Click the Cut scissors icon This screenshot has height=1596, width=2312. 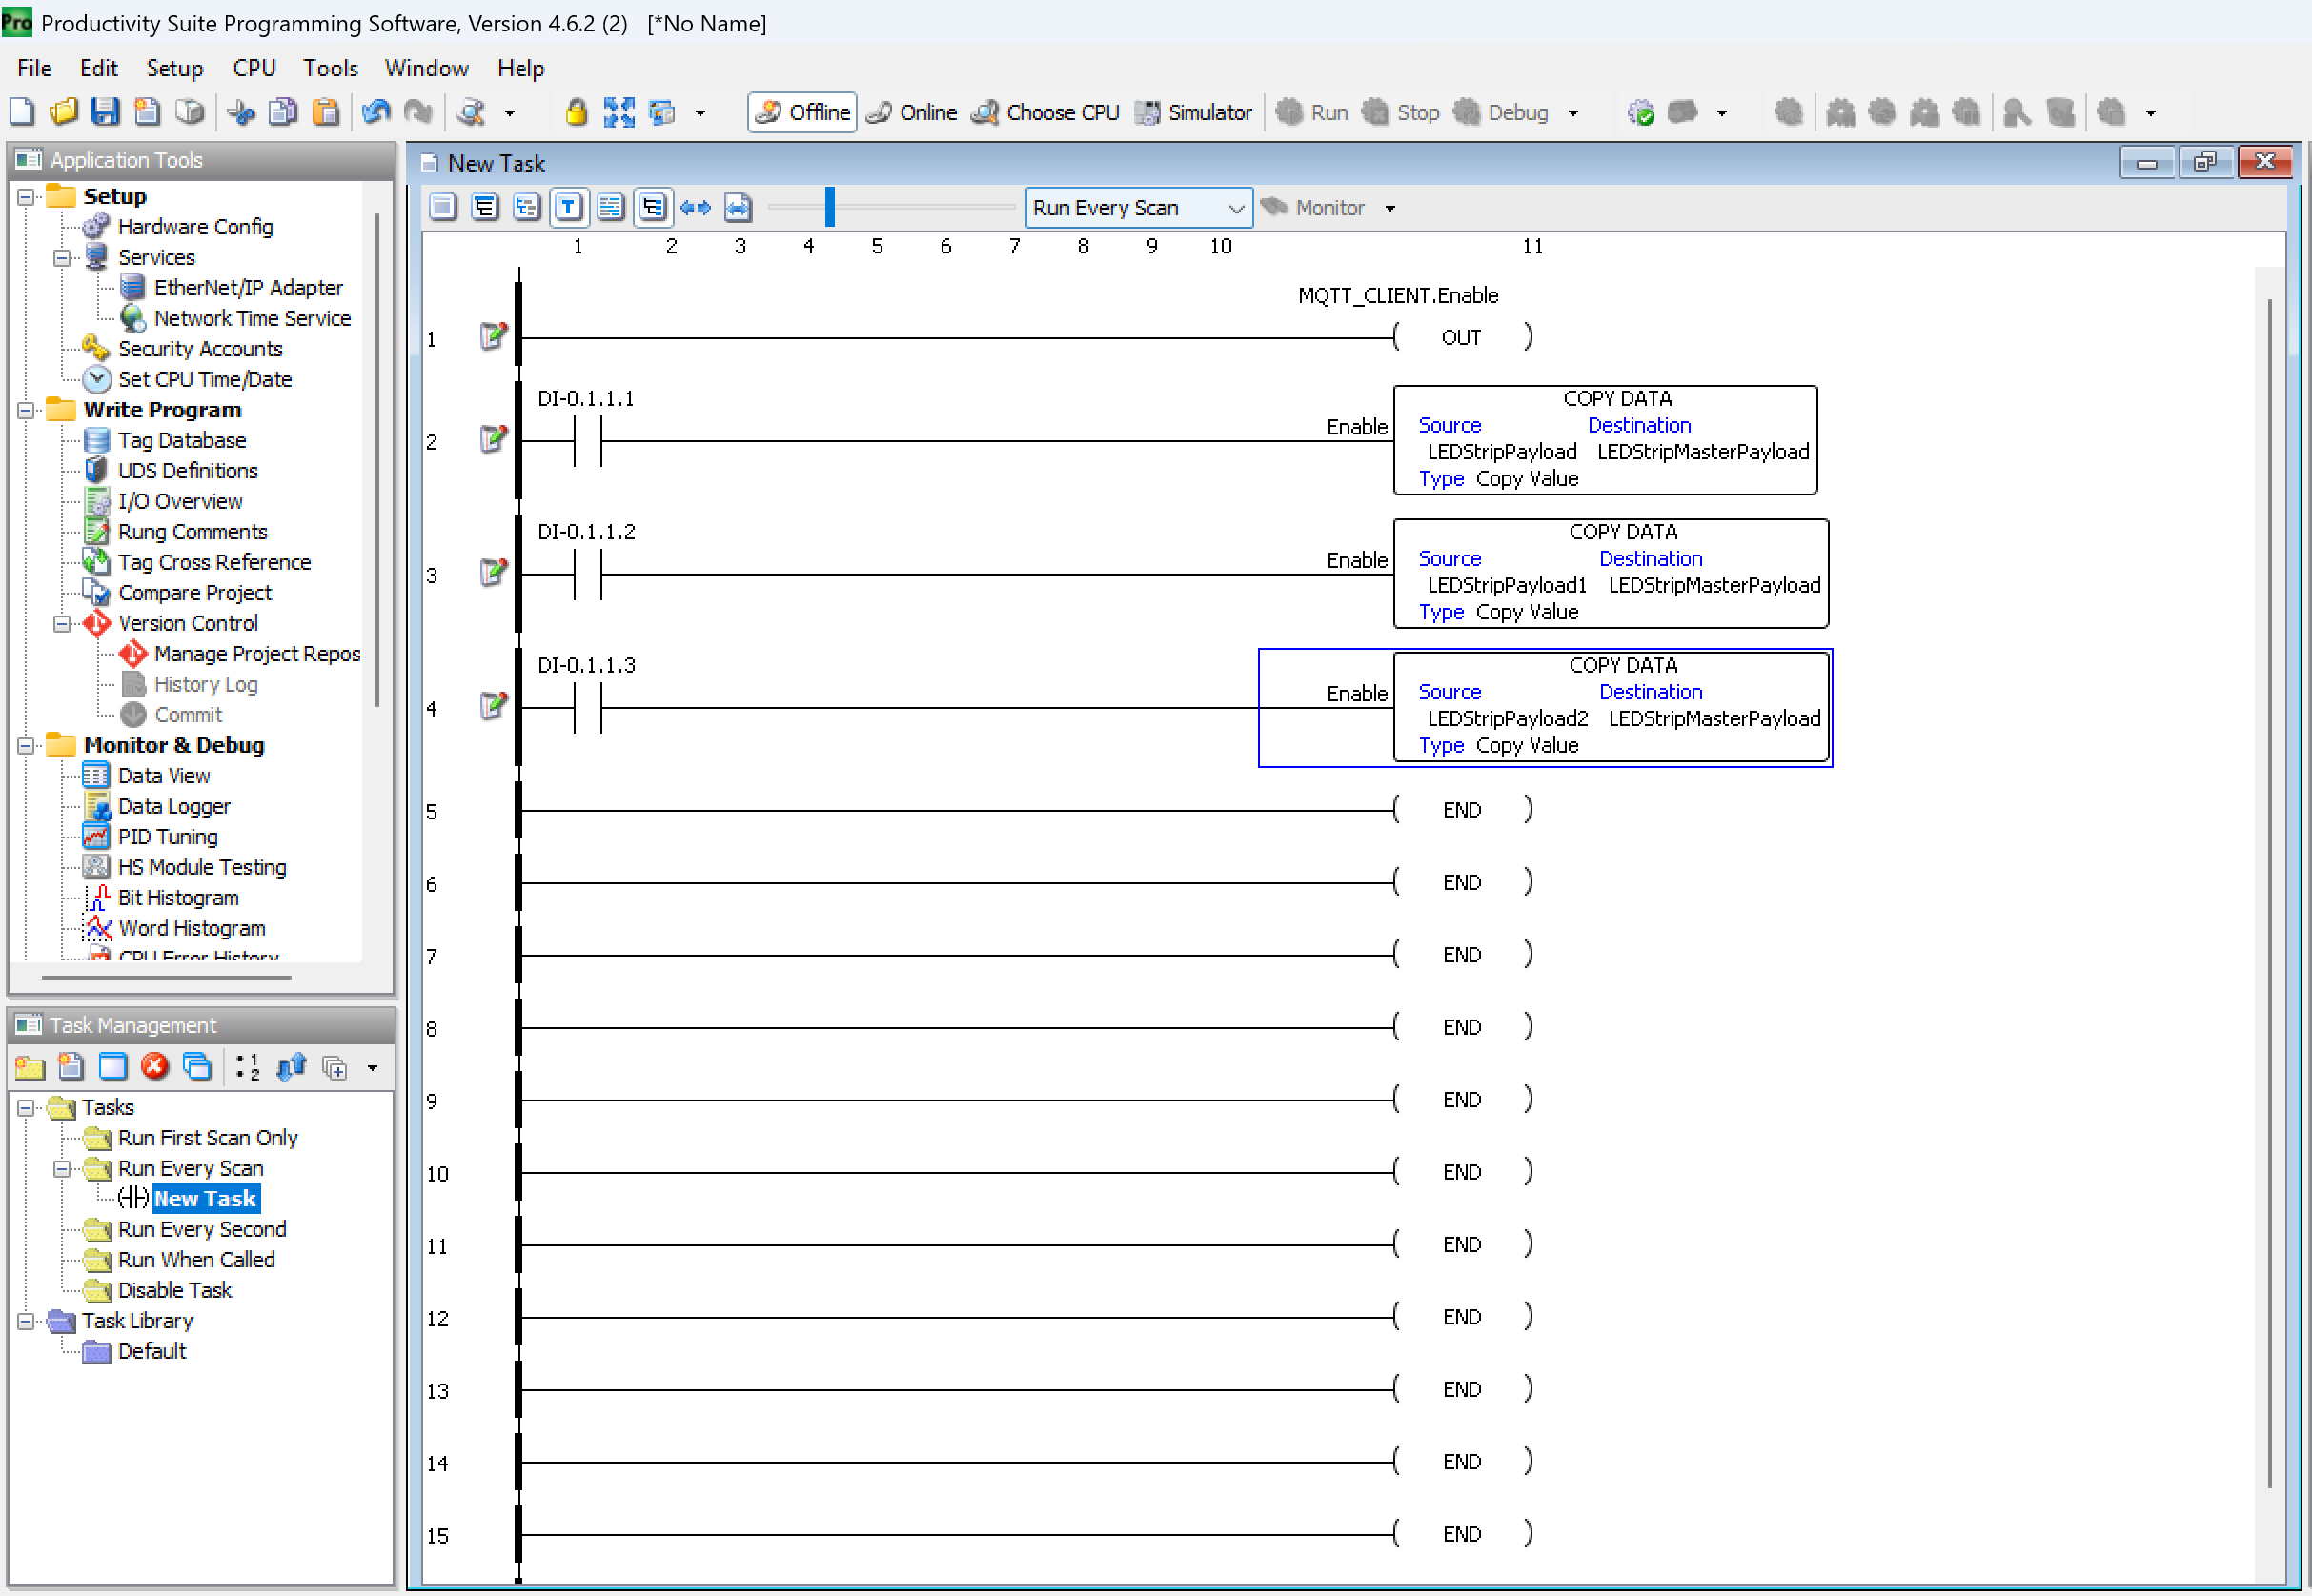tap(241, 112)
